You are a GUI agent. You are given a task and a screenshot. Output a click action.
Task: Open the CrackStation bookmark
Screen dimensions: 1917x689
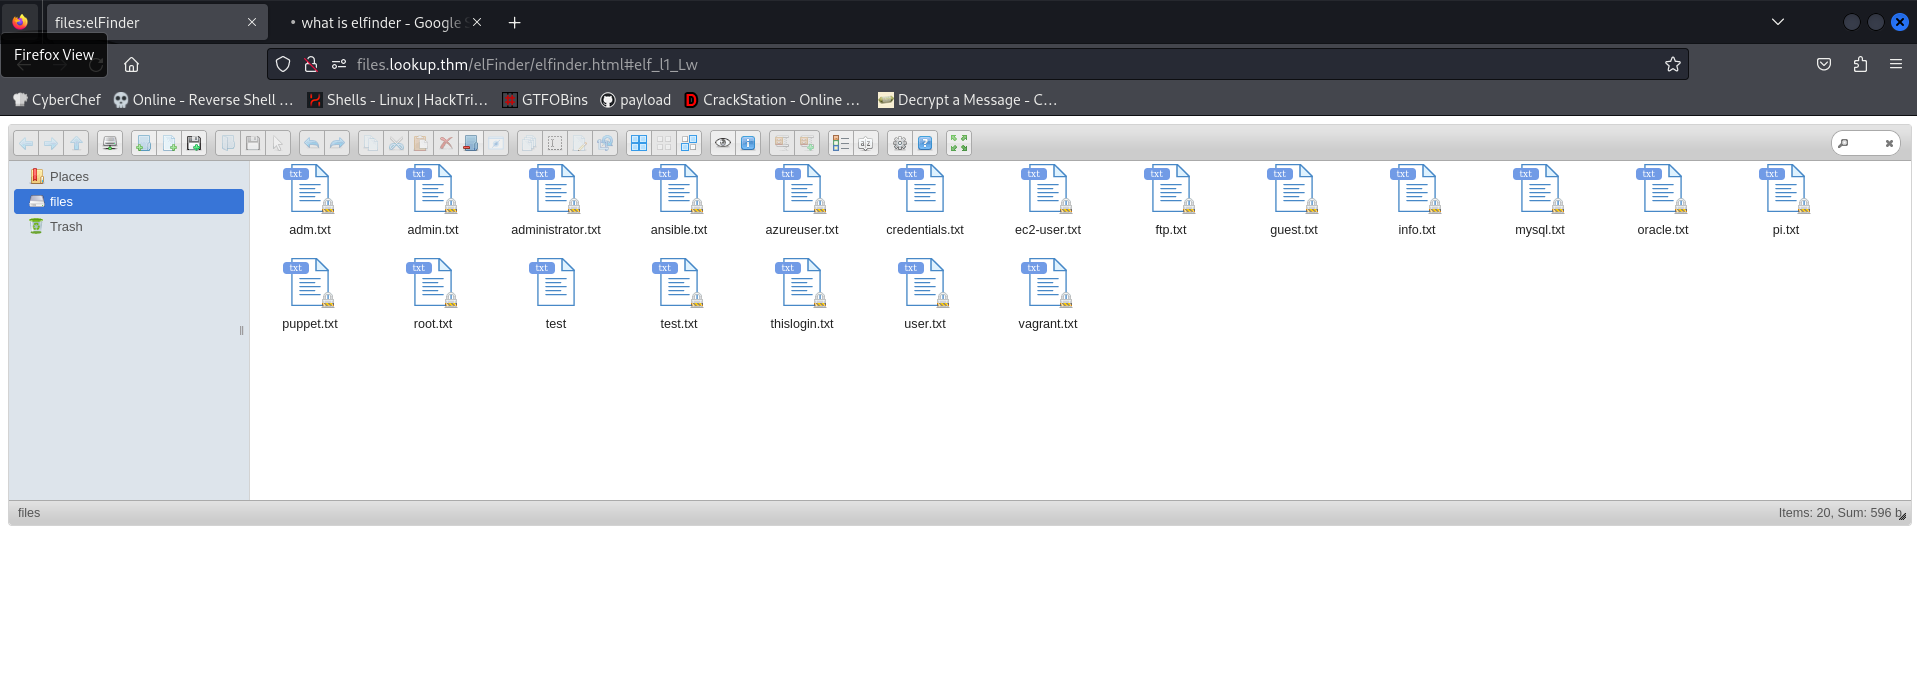pyautogui.click(x=772, y=100)
